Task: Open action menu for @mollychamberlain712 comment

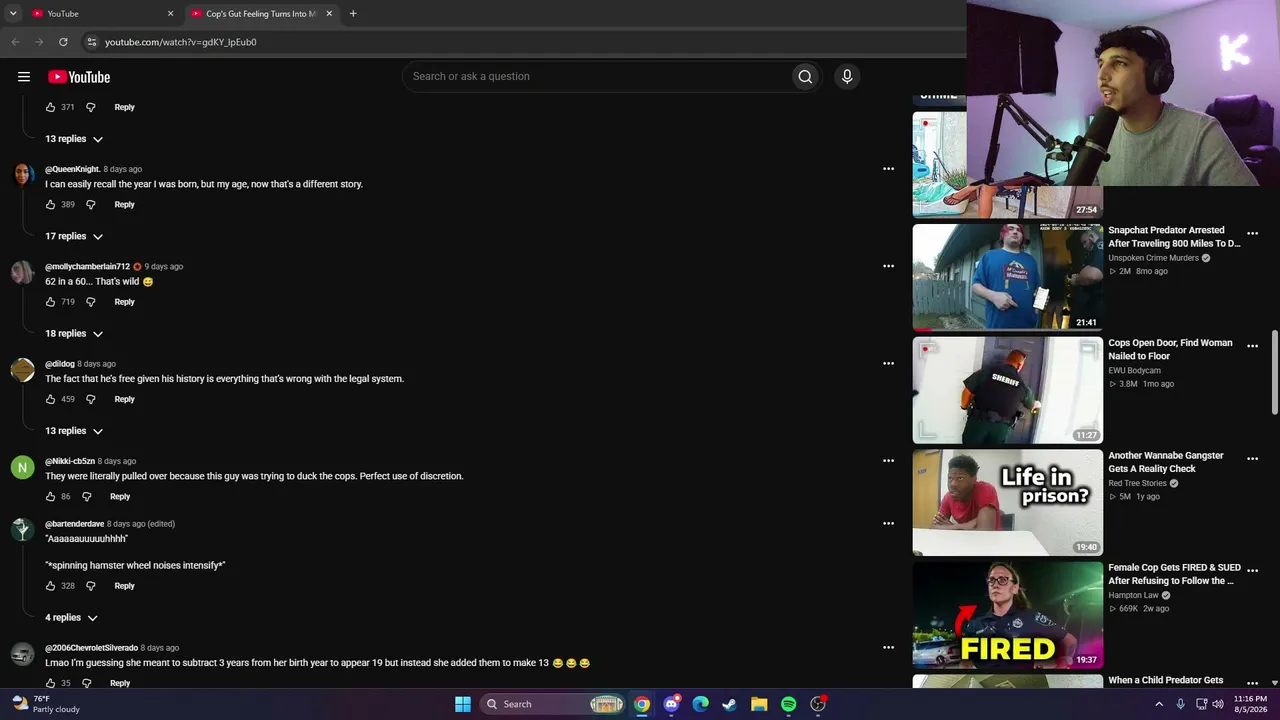Action: pyautogui.click(x=888, y=266)
